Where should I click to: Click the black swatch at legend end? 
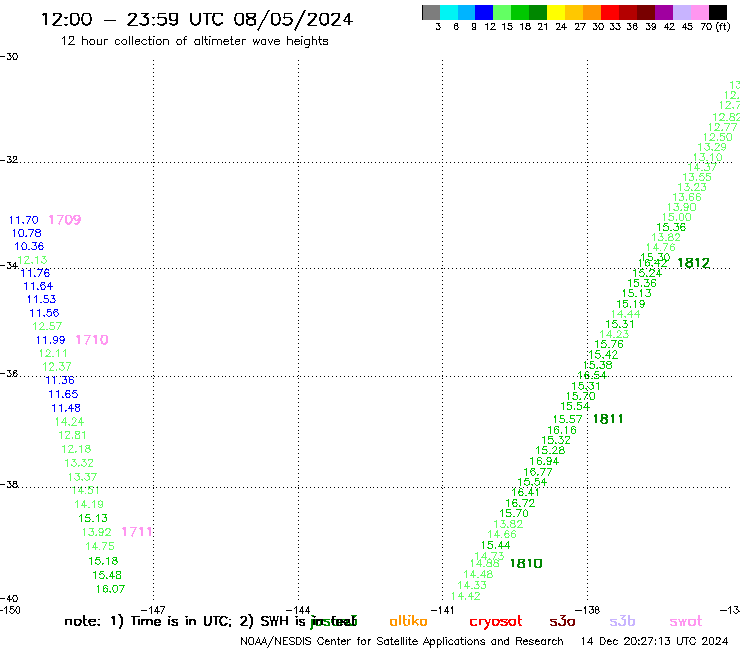[717, 12]
